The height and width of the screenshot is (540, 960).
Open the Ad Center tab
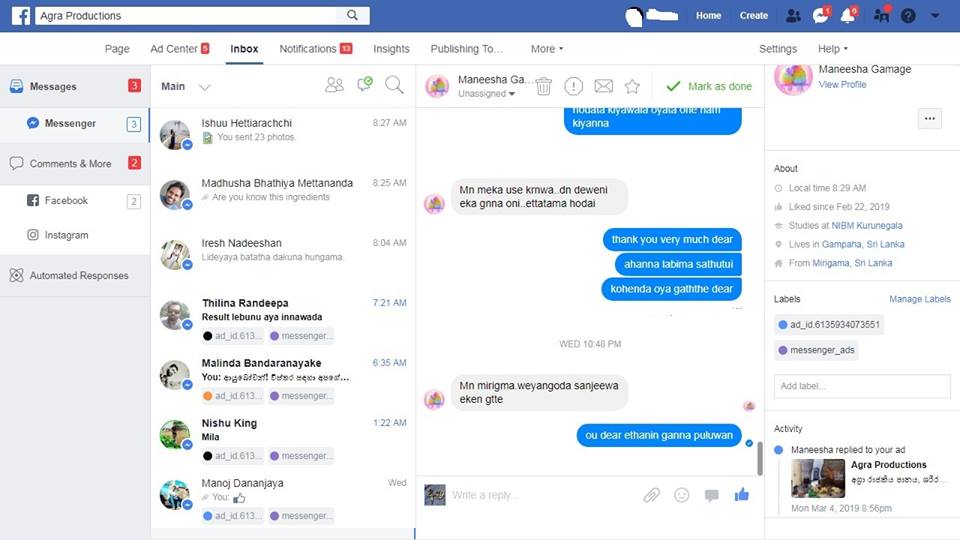[179, 49]
